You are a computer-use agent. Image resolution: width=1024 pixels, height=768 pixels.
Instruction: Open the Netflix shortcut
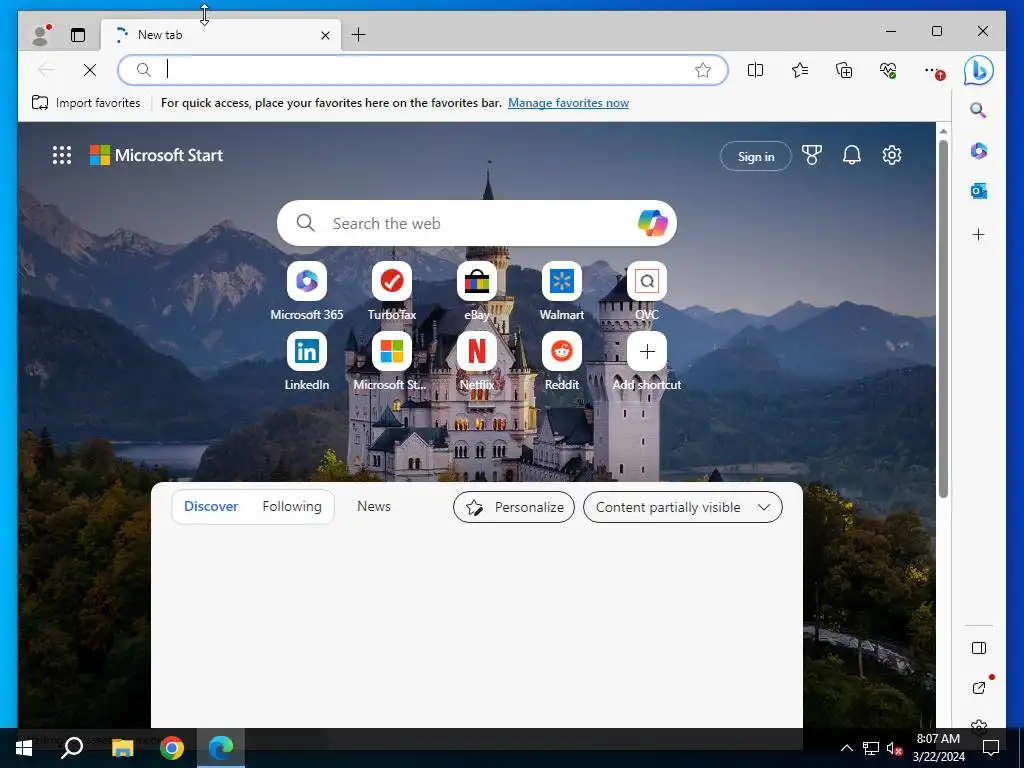477,361
